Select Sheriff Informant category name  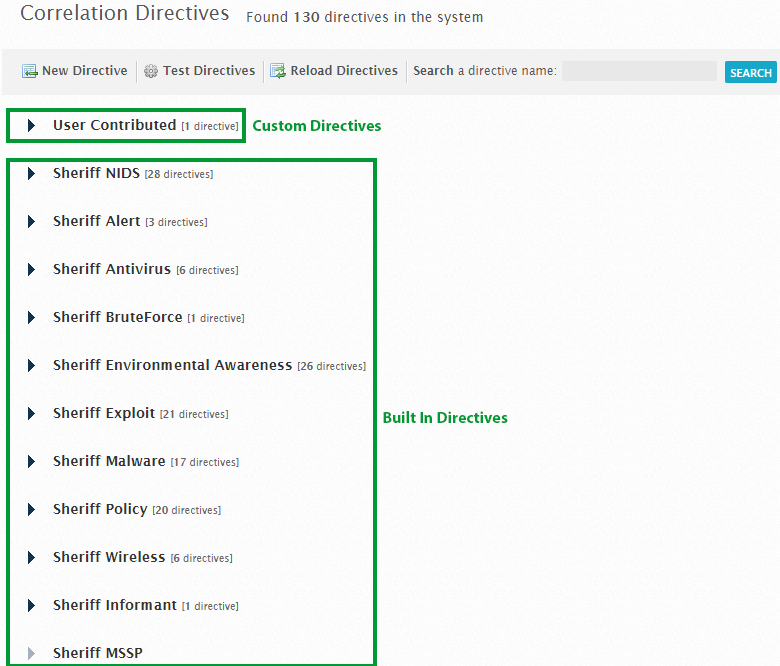pyautogui.click(x=115, y=605)
